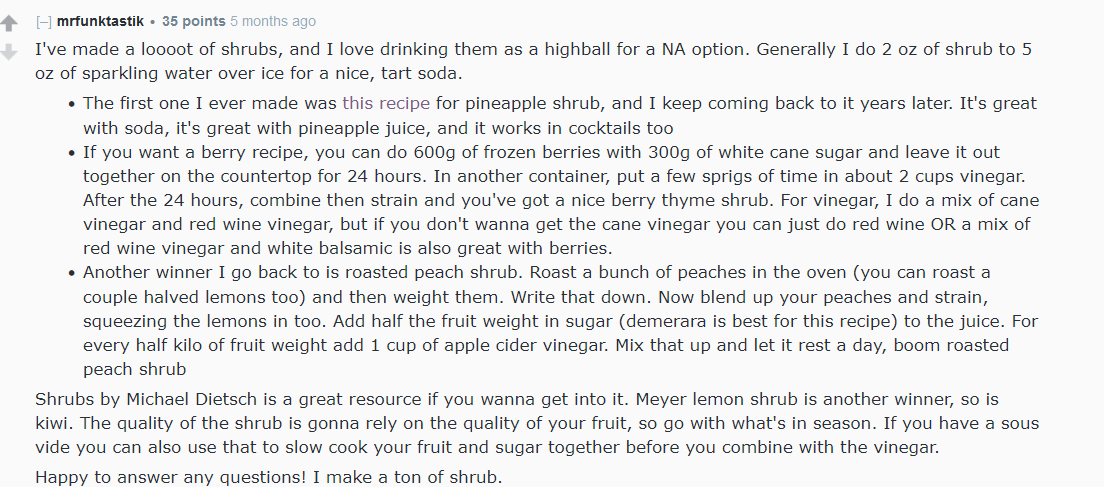Viewport: 1104px width, 487px height.
Task: Click the "5 months ago" timestamp
Action: coord(272,21)
